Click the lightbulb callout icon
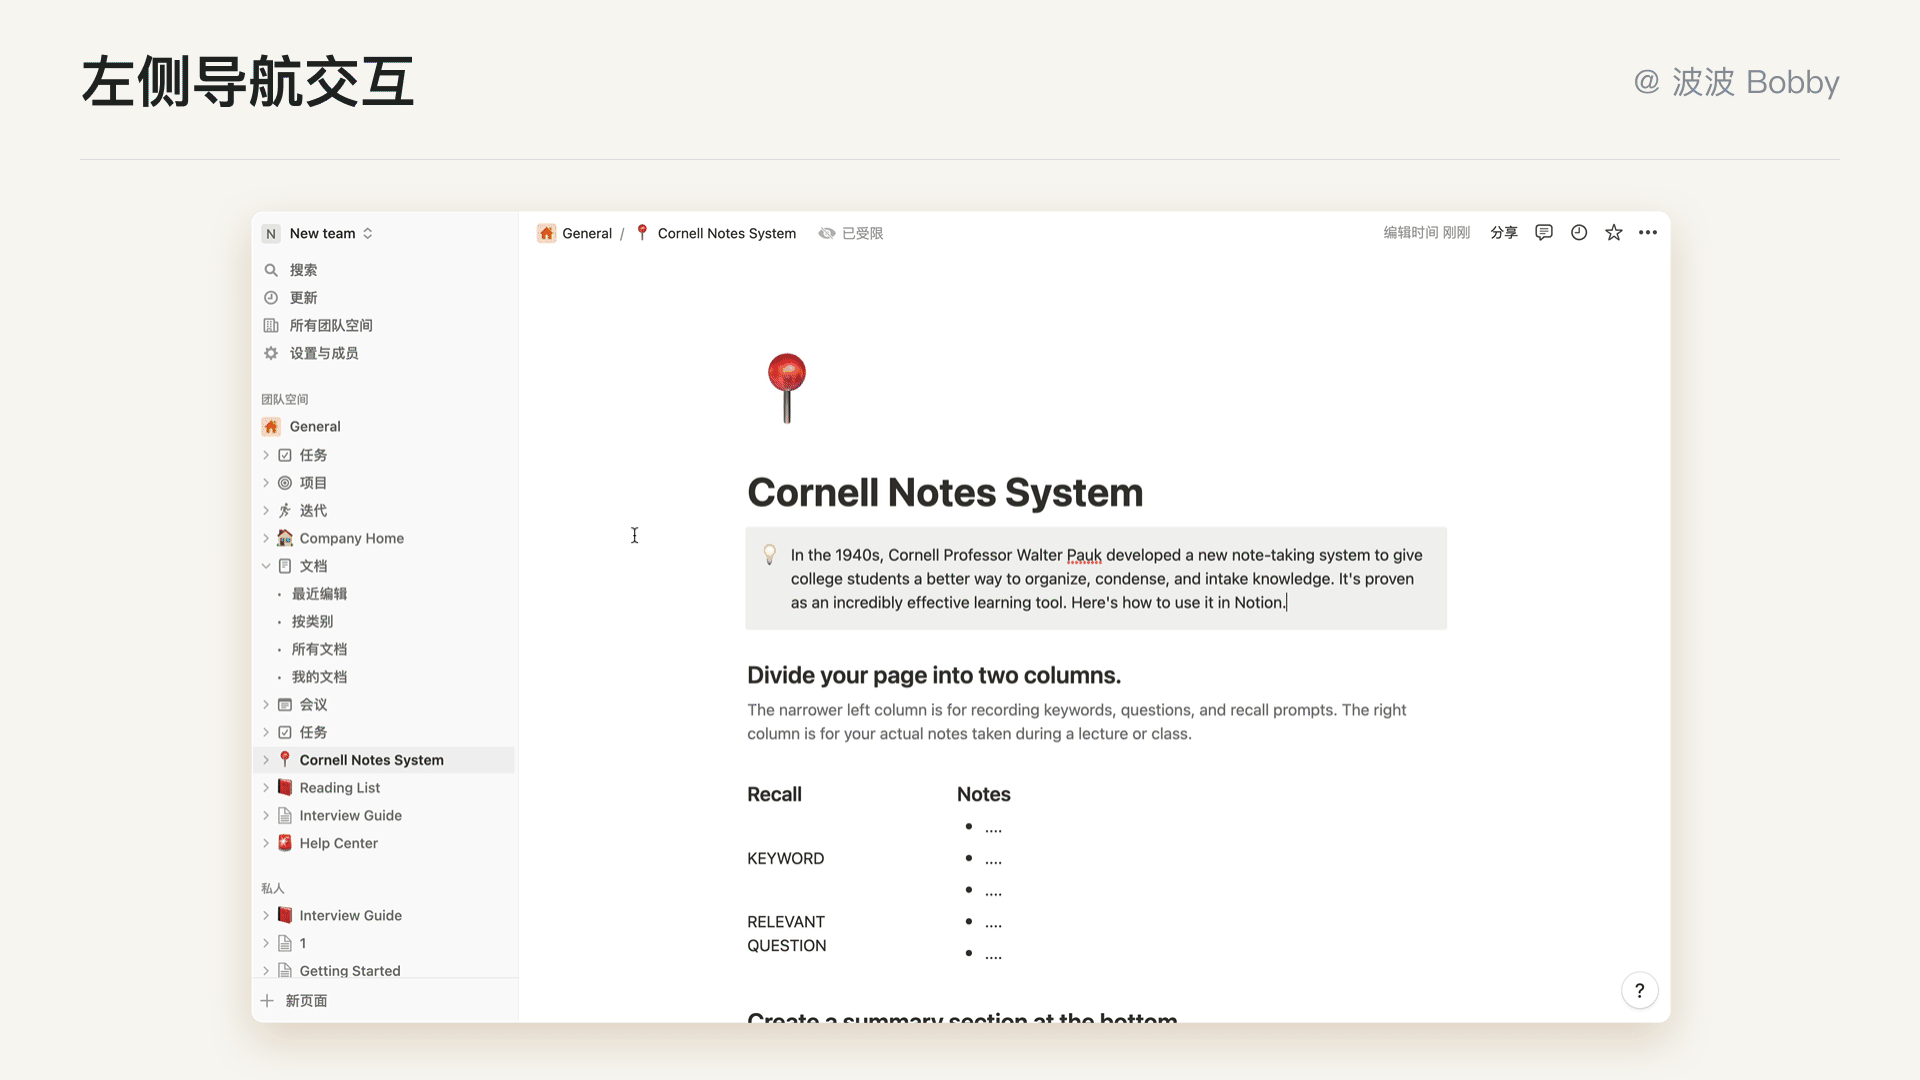Viewport: 1920px width, 1080px height. [x=770, y=554]
